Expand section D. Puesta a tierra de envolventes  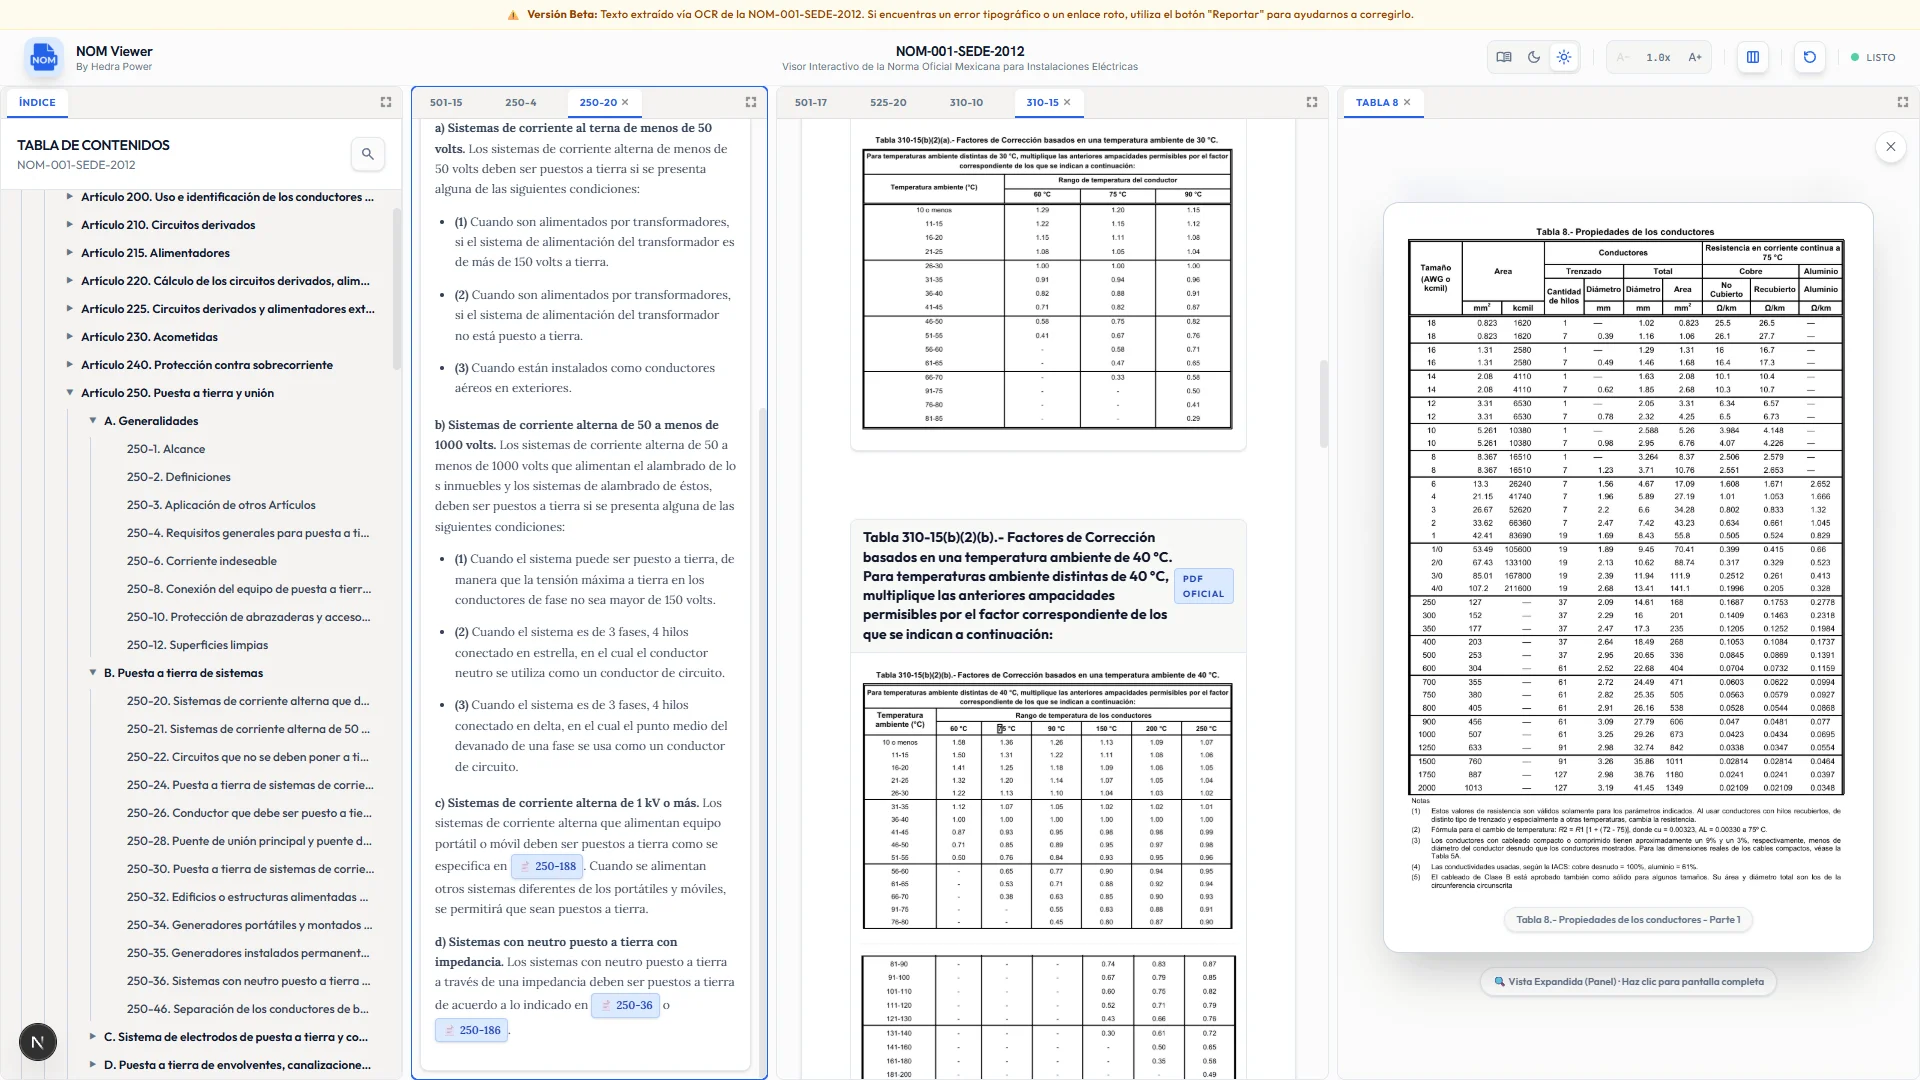pyautogui.click(x=92, y=1065)
